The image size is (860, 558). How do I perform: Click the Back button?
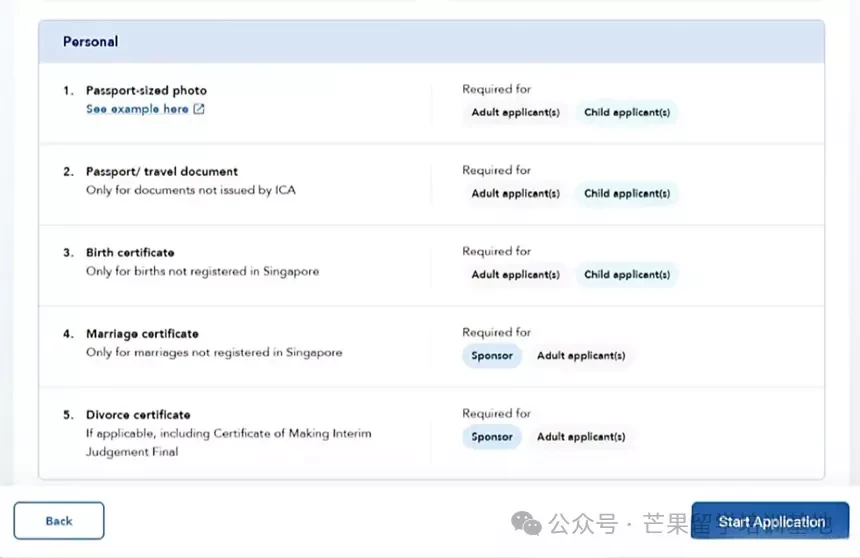[x=59, y=521]
